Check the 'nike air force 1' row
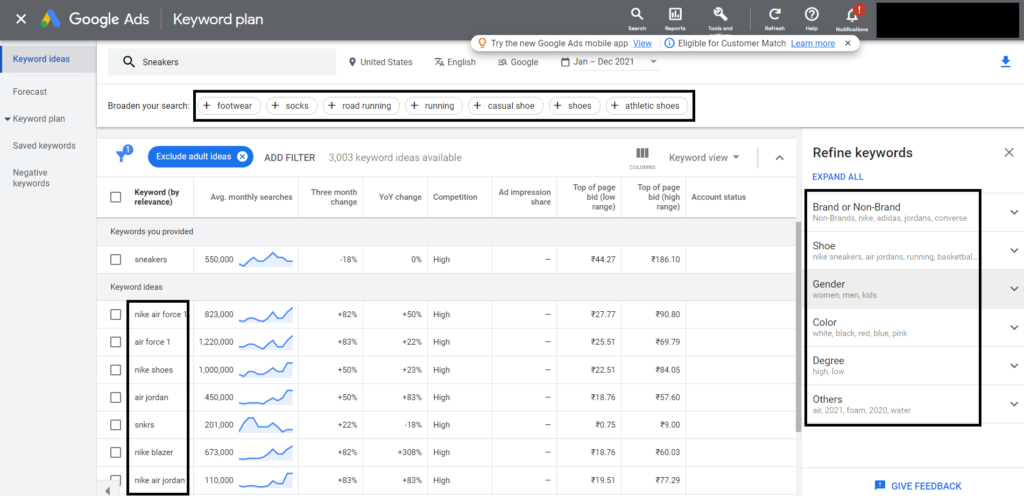1024x496 pixels. [116, 315]
